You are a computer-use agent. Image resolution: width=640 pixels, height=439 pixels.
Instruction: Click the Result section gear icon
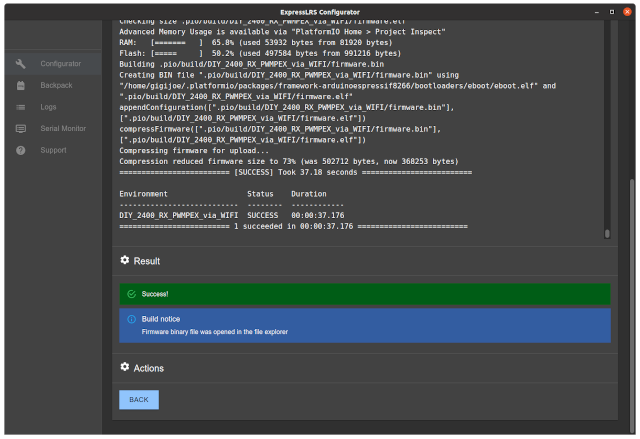(x=125, y=260)
